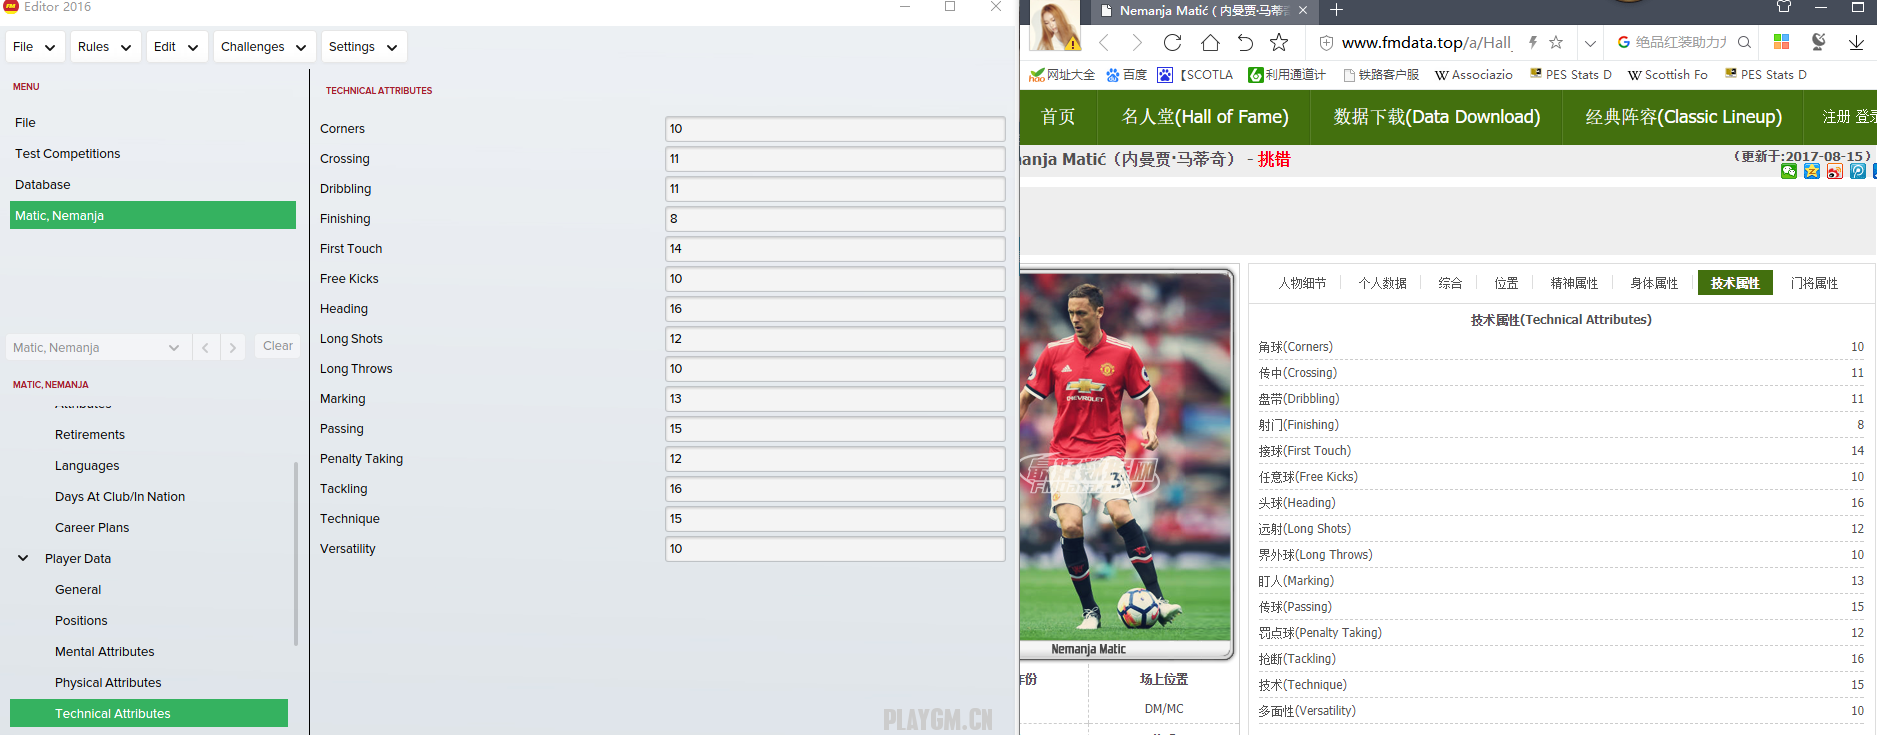The width and height of the screenshot is (1877, 735).
Task: Open the 【SCOTLA bookmark
Action: [x=1195, y=75]
